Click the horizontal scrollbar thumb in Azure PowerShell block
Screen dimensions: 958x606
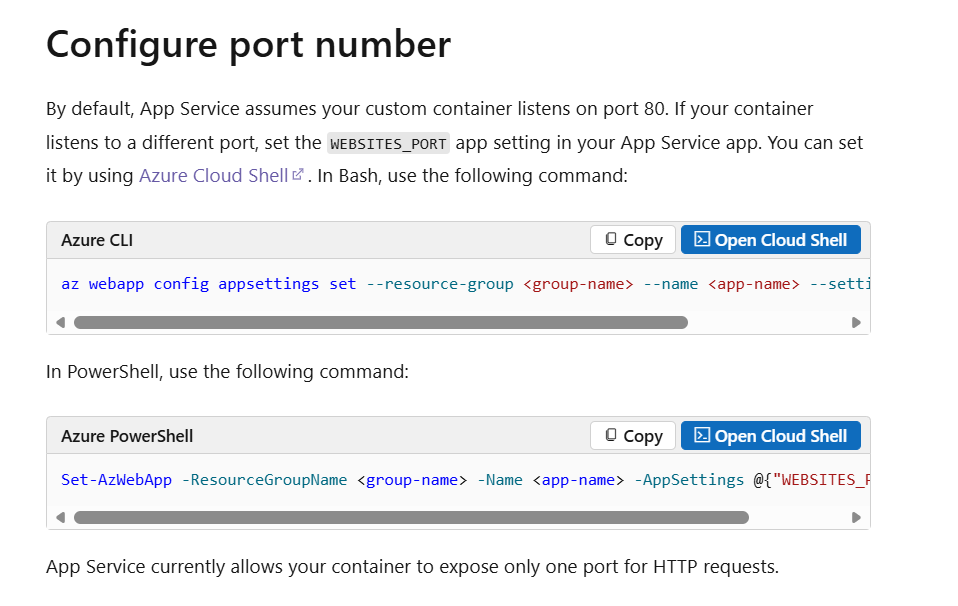[411, 517]
